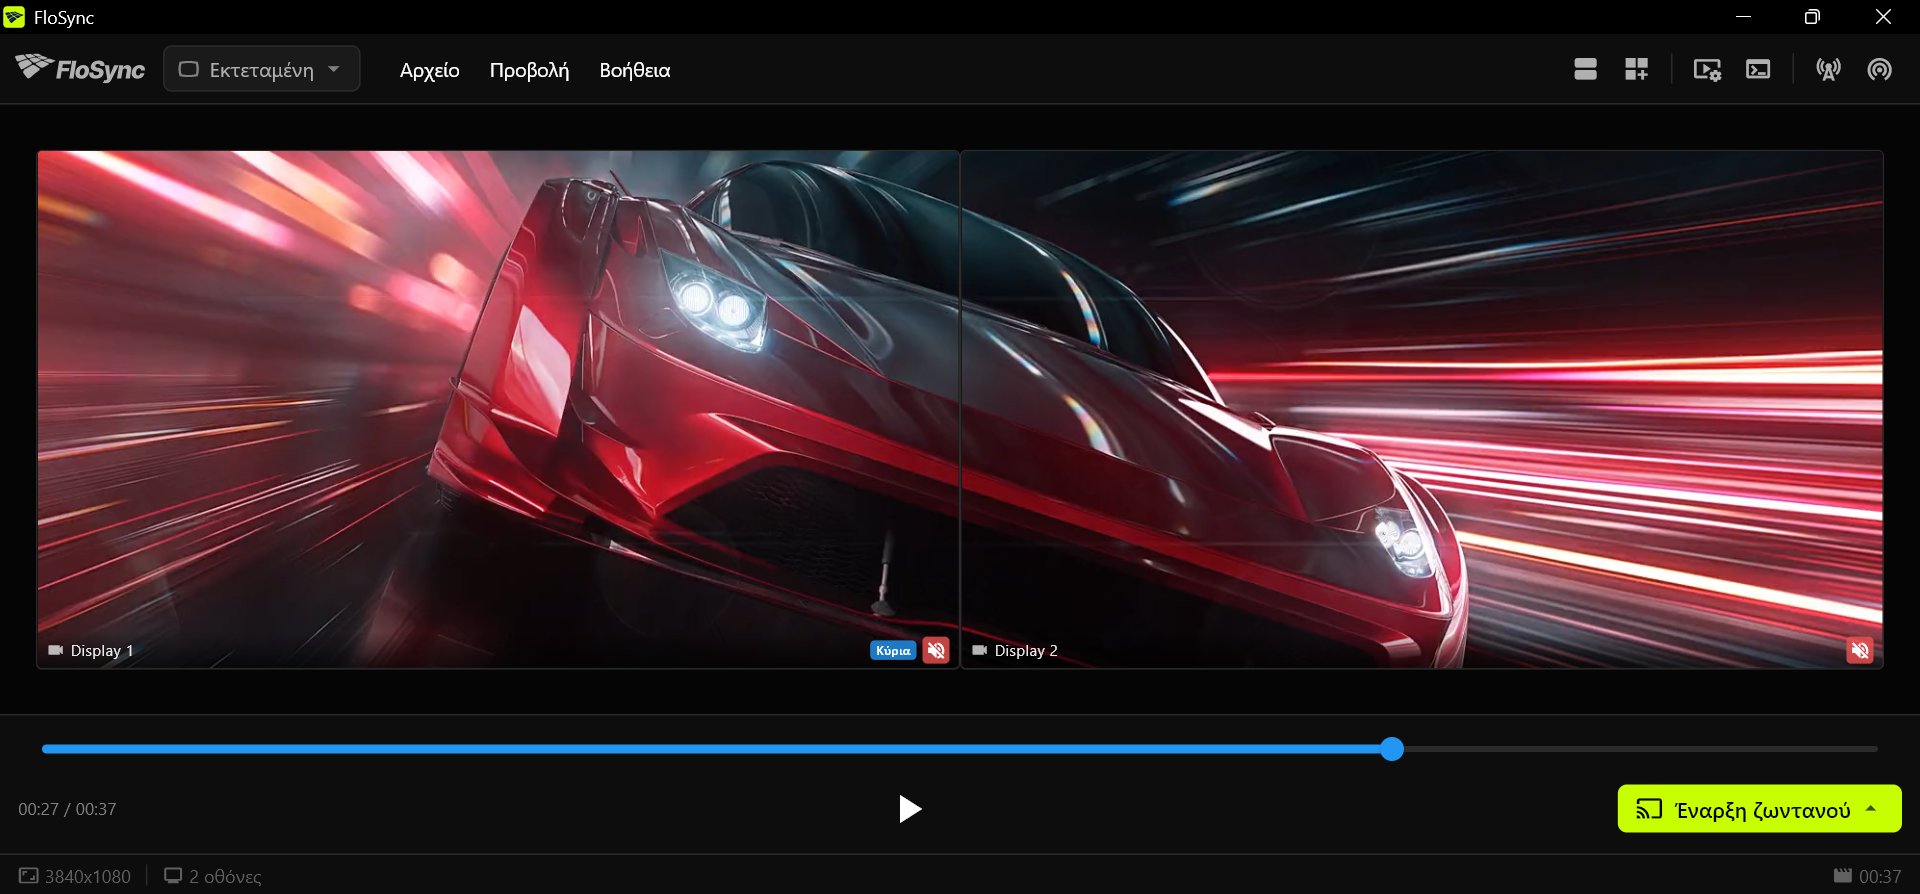Click the FloSync app icon in title bar

coord(14,17)
